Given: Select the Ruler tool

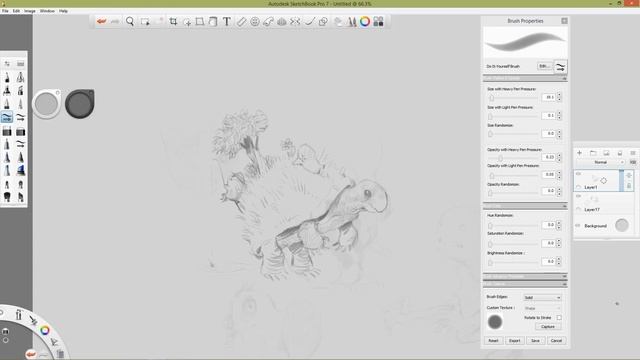Looking at the screenshot, I should (241, 22).
